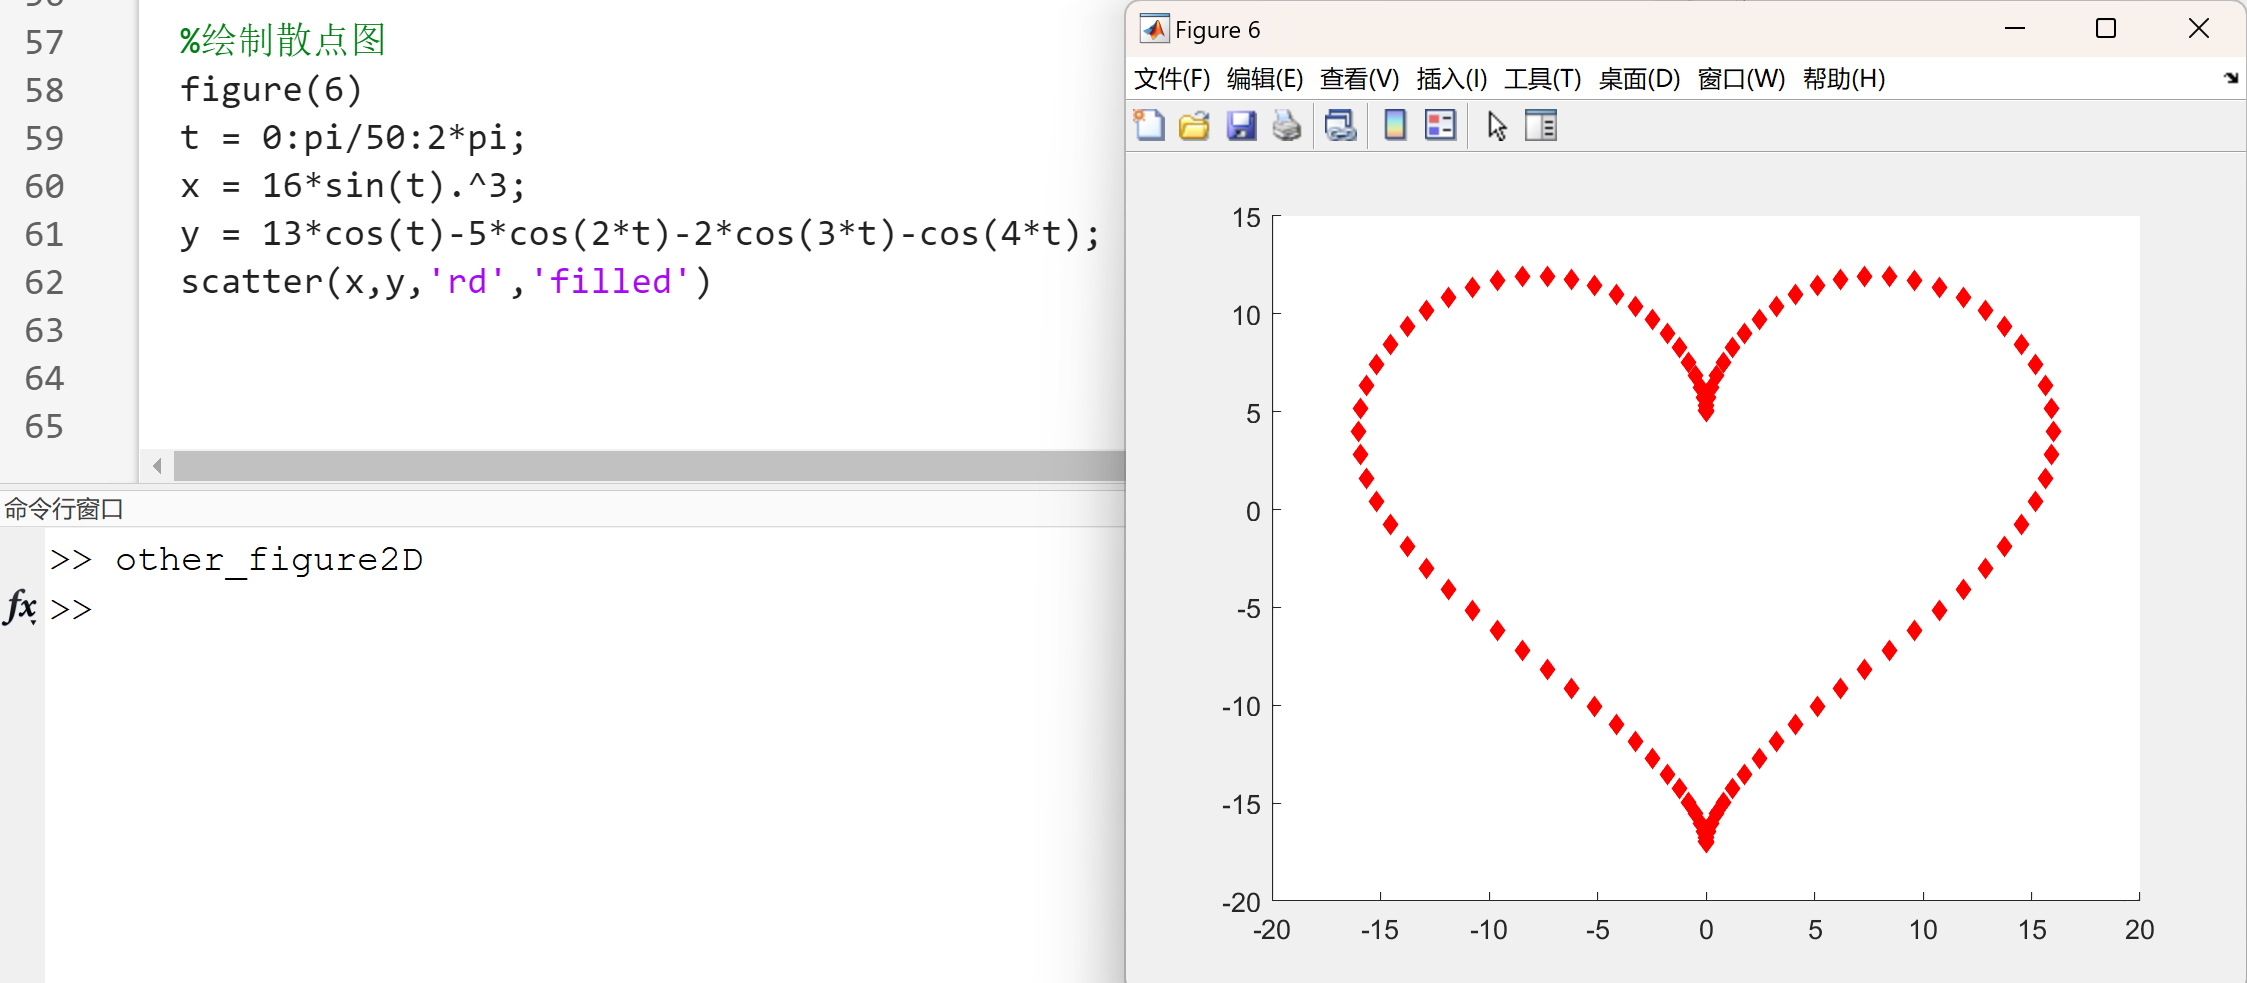Save the figure with the floppy disk icon
2247x983 pixels.
tap(1241, 126)
